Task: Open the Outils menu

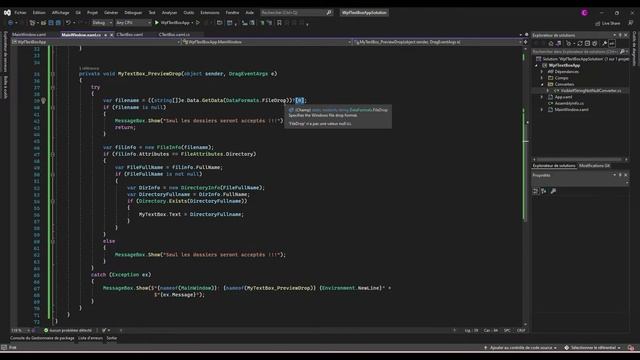Action: point(189,13)
